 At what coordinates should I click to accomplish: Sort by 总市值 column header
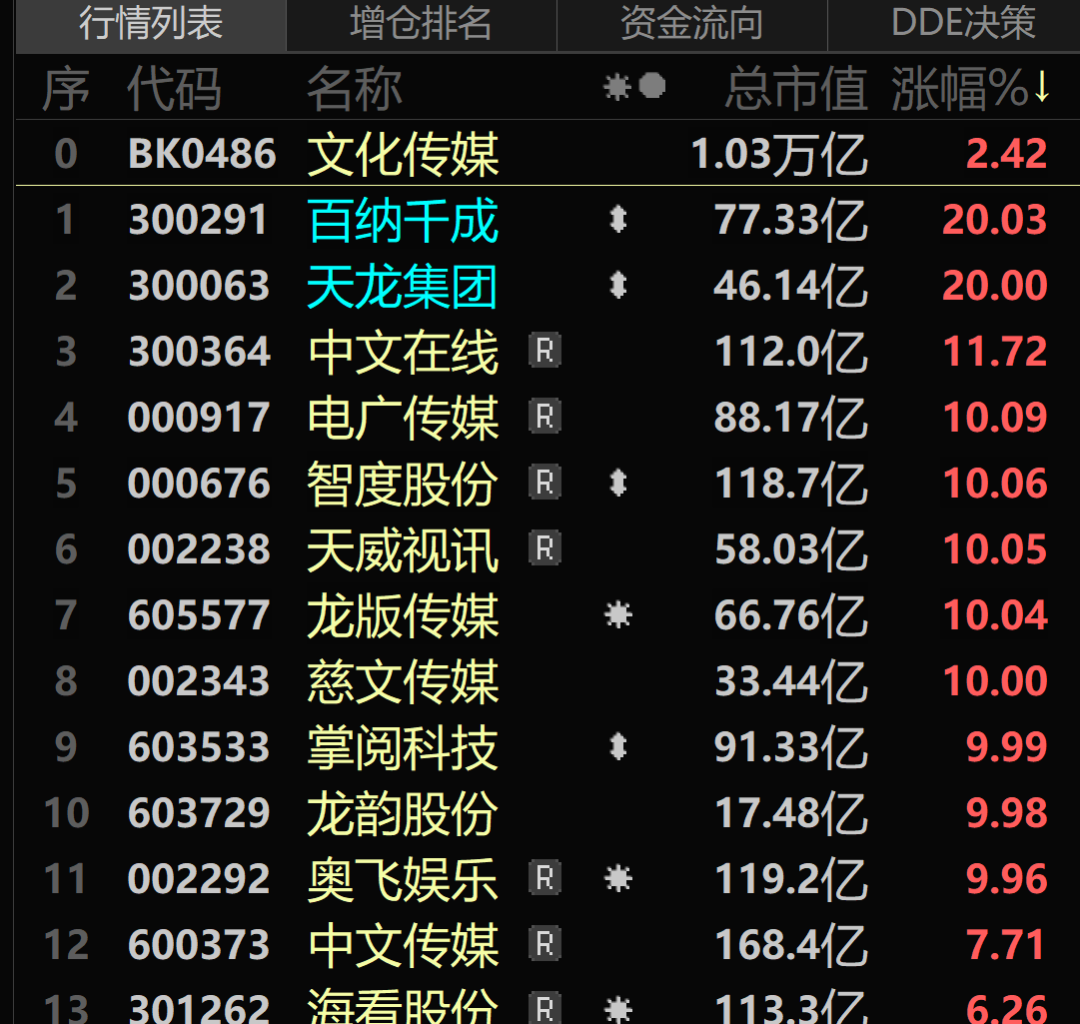tap(796, 89)
